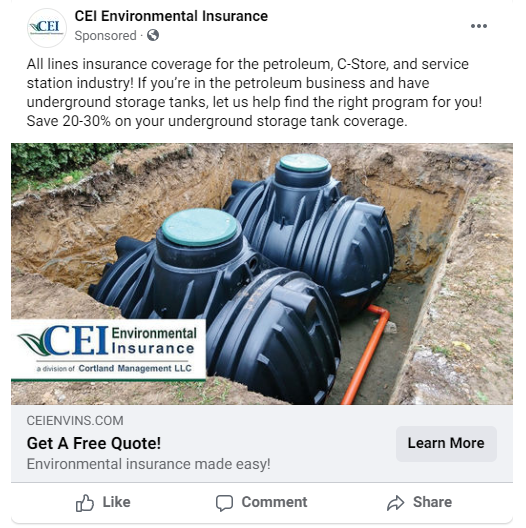This screenshot has height=528, width=526.
Task: Open the underground storage tanks ad photo
Action: [262, 274]
